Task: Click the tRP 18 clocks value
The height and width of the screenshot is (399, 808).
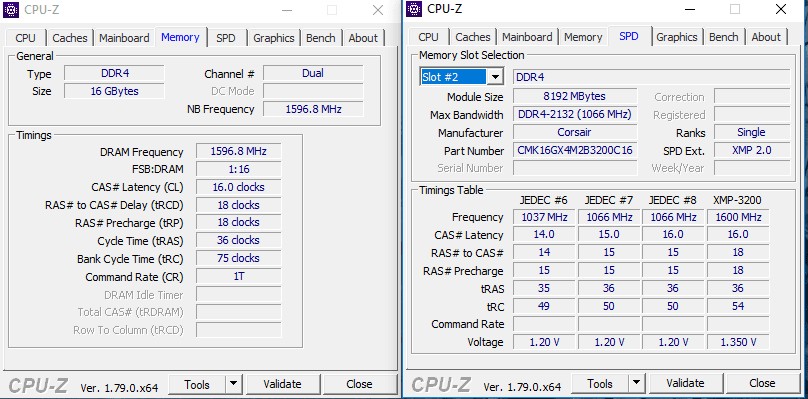Action: pyautogui.click(x=239, y=223)
